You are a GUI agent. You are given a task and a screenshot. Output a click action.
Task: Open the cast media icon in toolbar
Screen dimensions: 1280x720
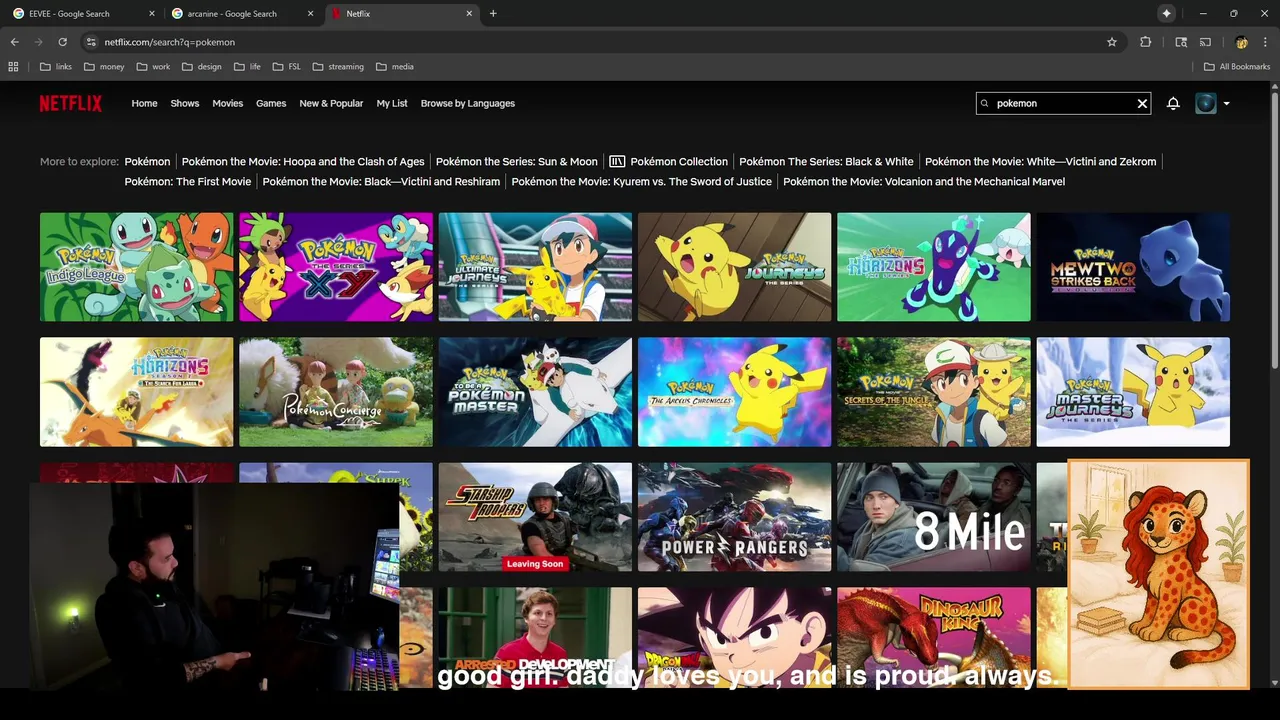pyautogui.click(x=1205, y=42)
